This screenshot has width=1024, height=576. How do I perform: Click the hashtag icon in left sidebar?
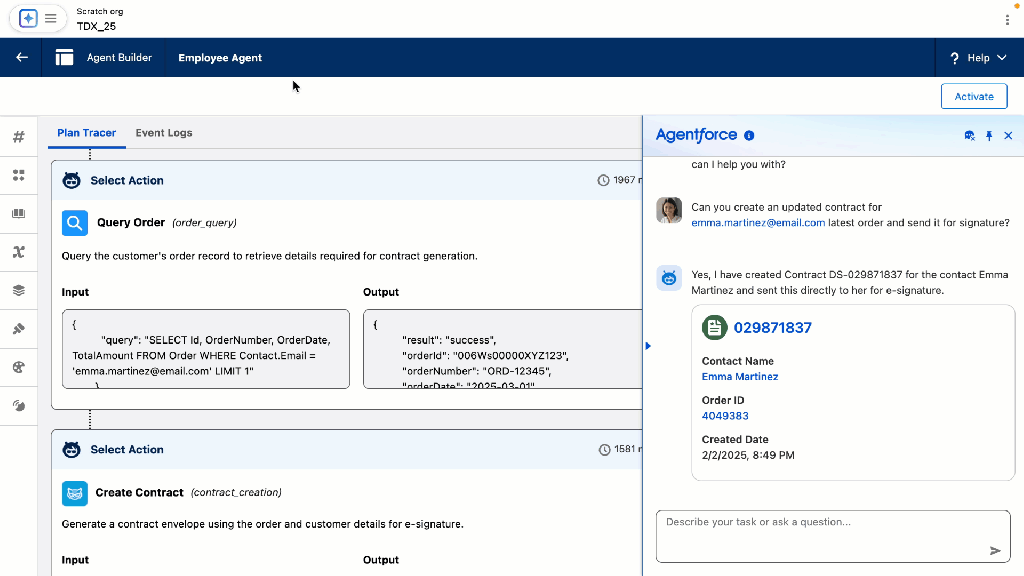pos(18,137)
